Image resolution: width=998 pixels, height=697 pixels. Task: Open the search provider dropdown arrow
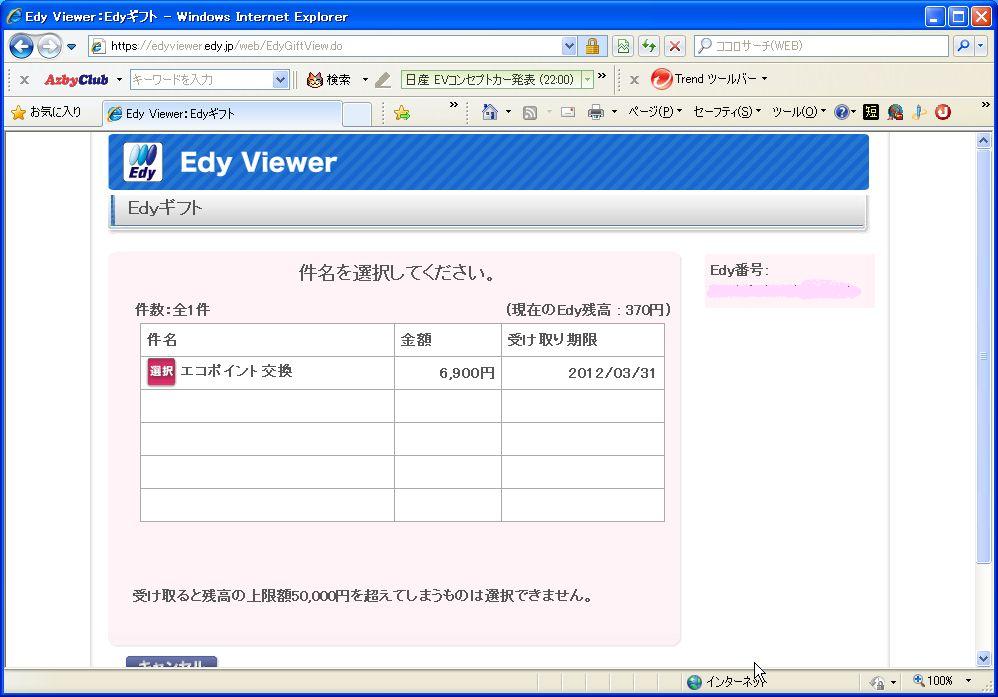click(x=981, y=46)
